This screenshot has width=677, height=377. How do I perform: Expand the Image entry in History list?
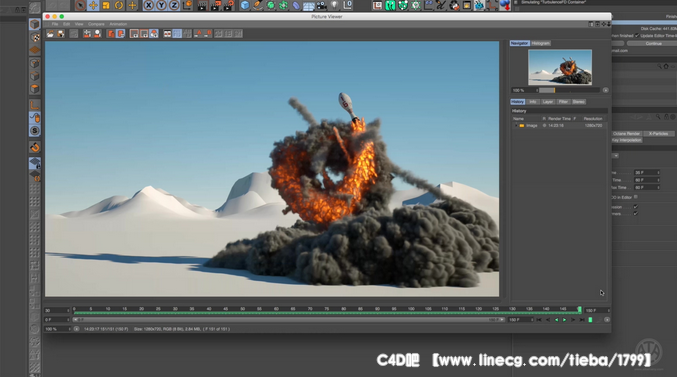click(516, 126)
